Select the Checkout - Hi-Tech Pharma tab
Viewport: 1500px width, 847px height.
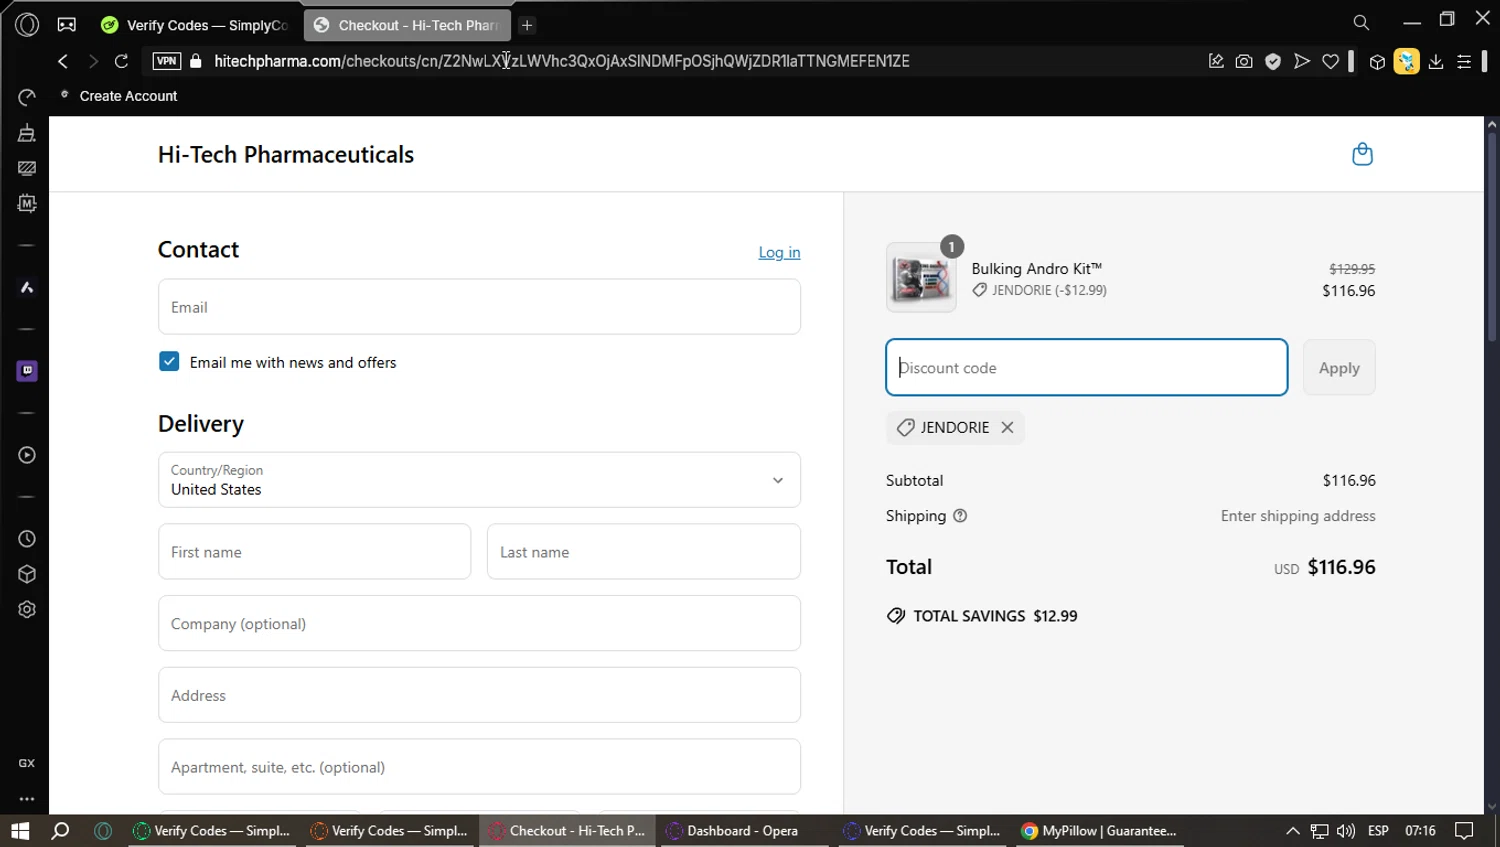click(x=407, y=25)
